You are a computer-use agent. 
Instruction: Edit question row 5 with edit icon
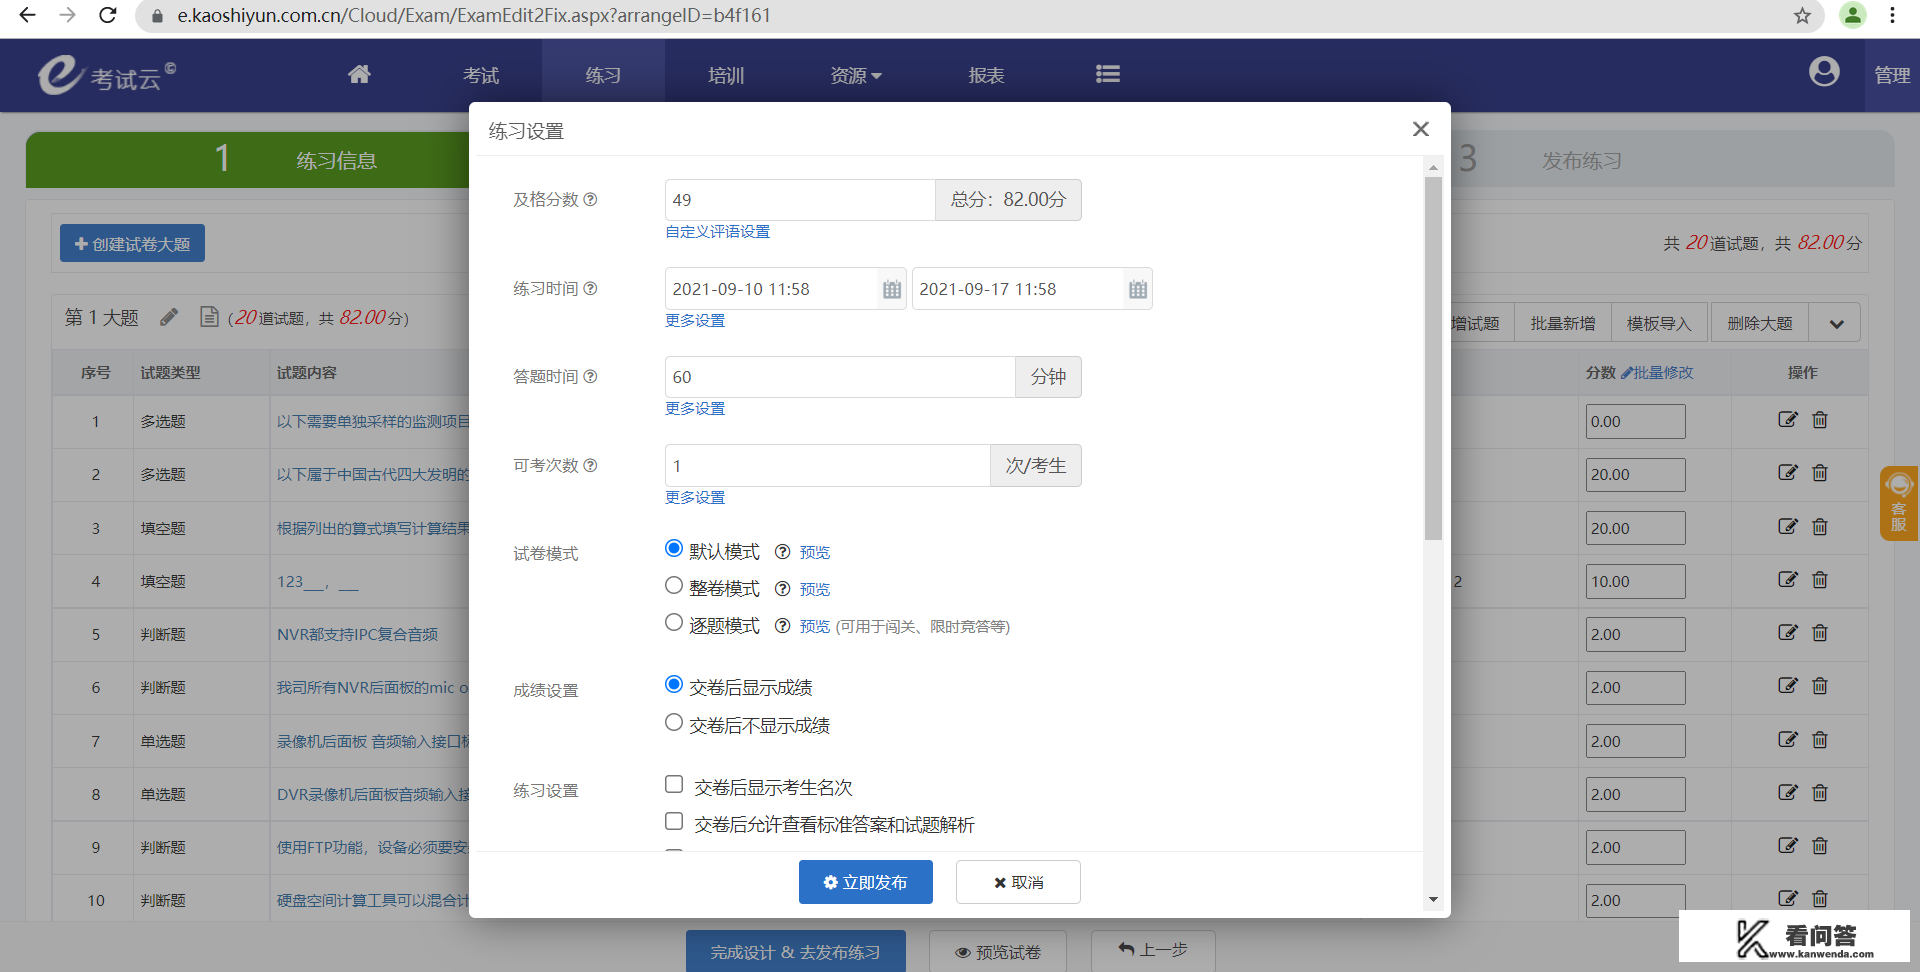tap(1788, 633)
